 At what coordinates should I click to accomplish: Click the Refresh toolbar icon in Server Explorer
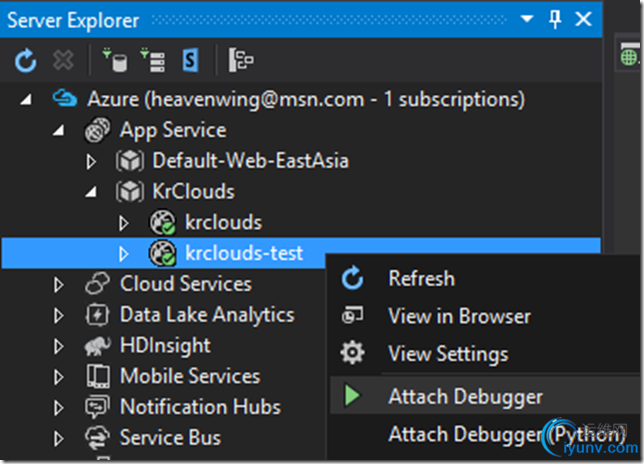point(25,60)
